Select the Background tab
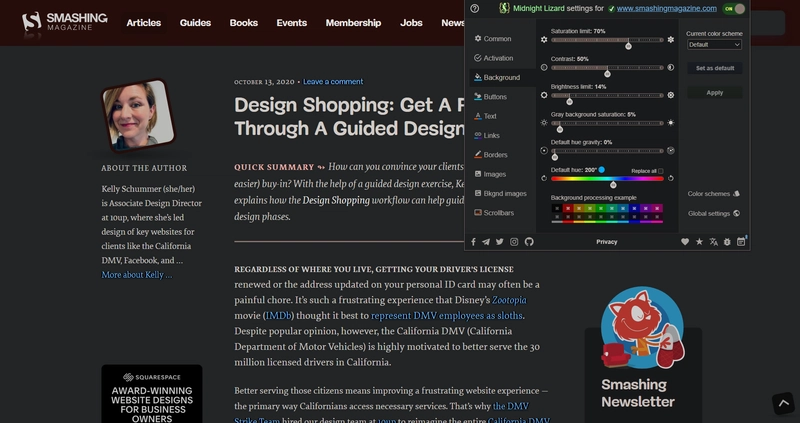 (x=502, y=78)
